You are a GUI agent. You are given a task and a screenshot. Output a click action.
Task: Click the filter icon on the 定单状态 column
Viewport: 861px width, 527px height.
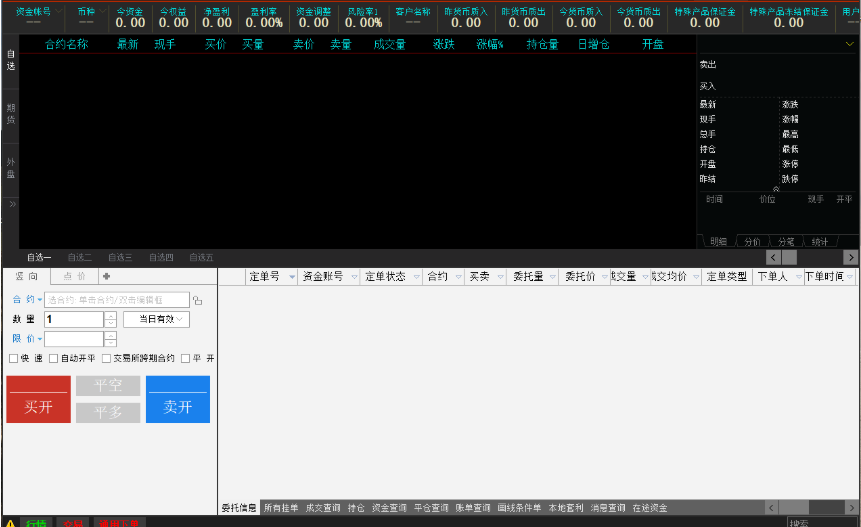415,277
